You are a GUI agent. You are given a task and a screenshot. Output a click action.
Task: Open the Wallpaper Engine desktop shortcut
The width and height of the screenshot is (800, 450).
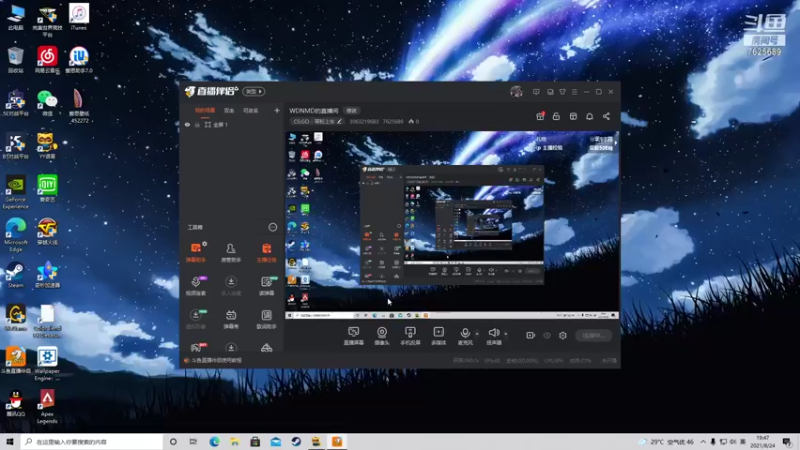[47, 363]
